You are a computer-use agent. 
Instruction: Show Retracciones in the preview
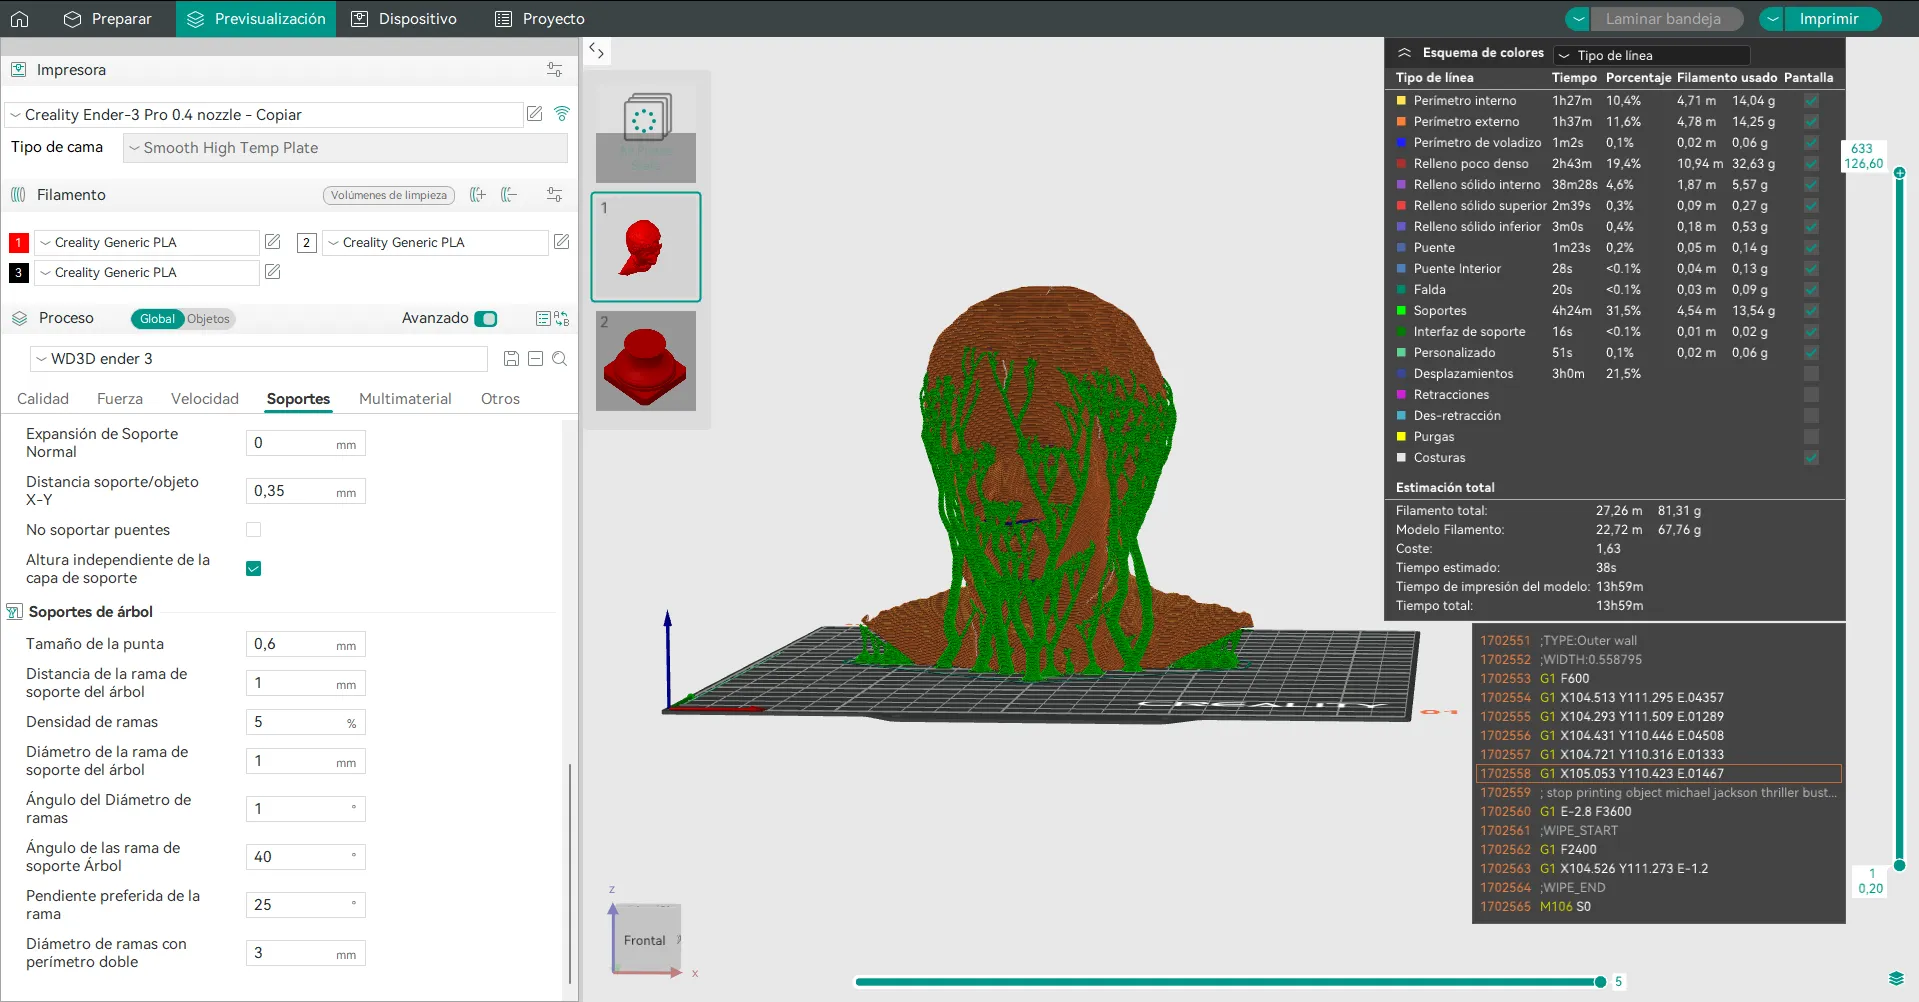coord(1811,395)
